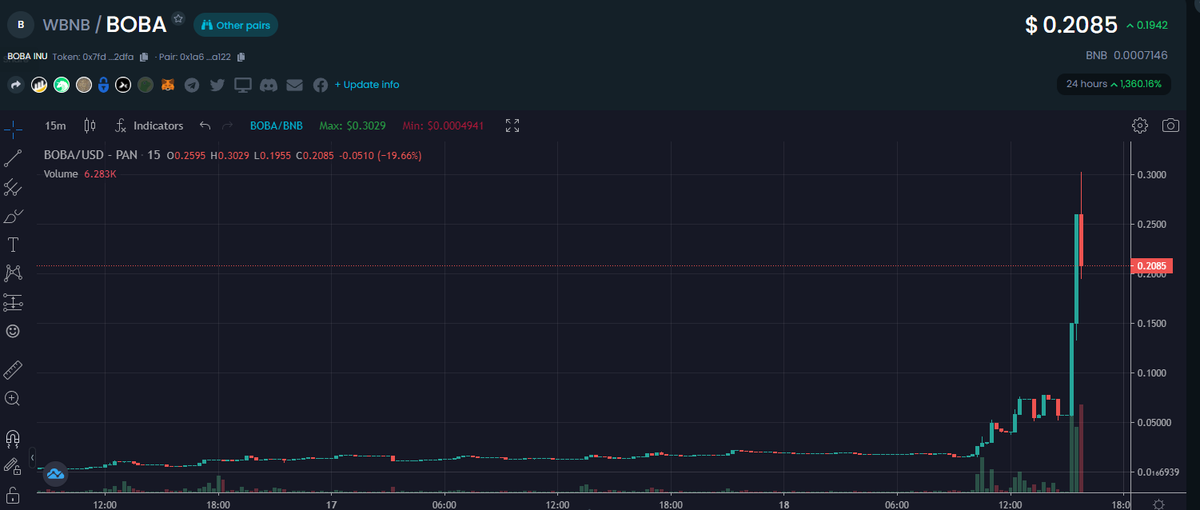Image resolution: width=1200 pixels, height=510 pixels.
Task: Toggle the magnet mode
Action: 13,438
